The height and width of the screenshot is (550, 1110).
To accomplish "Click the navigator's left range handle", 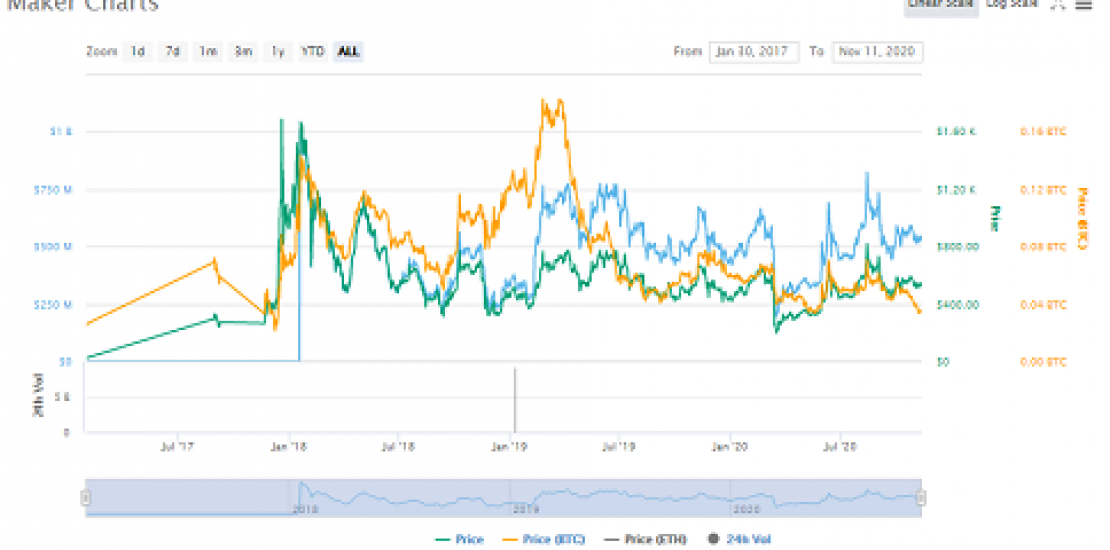I will coord(86,498).
